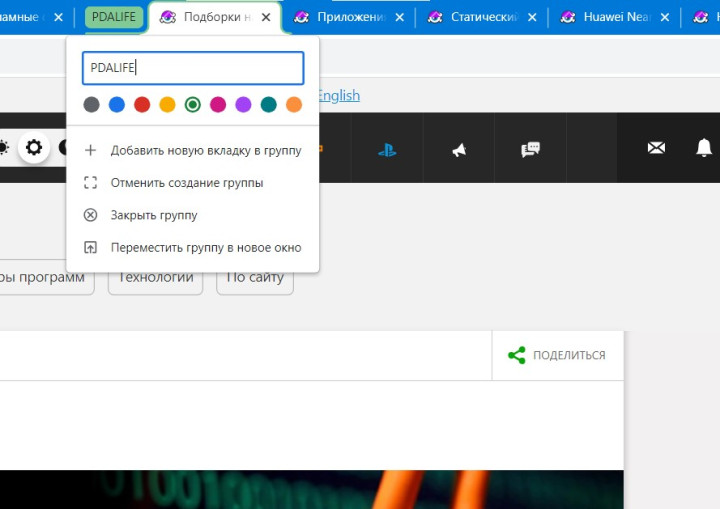Pick the orange group color
This screenshot has width=720, height=509.
click(x=294, y=104)
